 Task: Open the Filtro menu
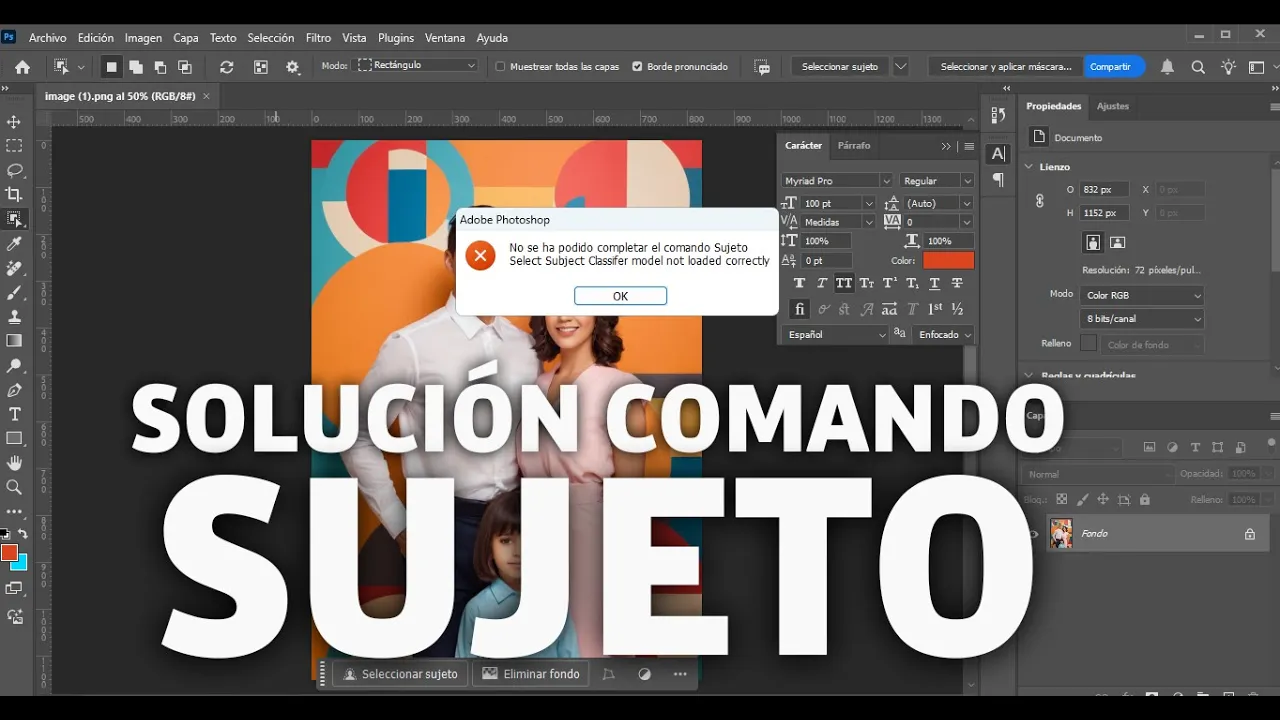tap(318, 38)
